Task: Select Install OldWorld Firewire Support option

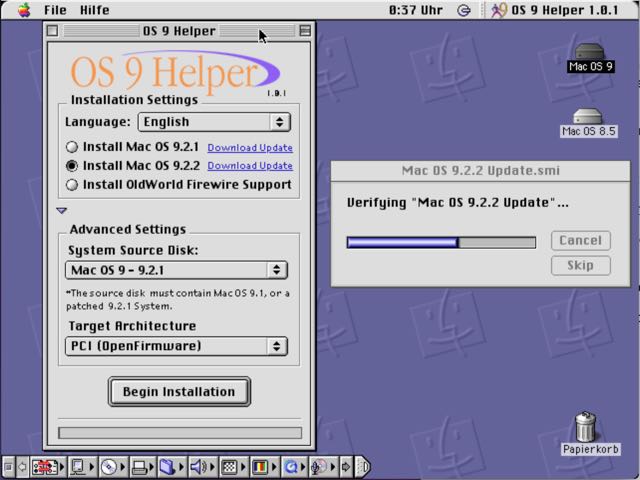Action: point(72,184)
